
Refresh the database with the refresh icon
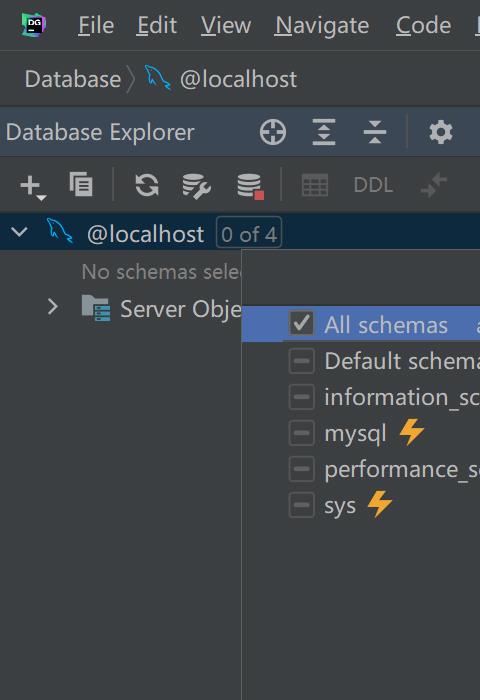click(147, 185)
